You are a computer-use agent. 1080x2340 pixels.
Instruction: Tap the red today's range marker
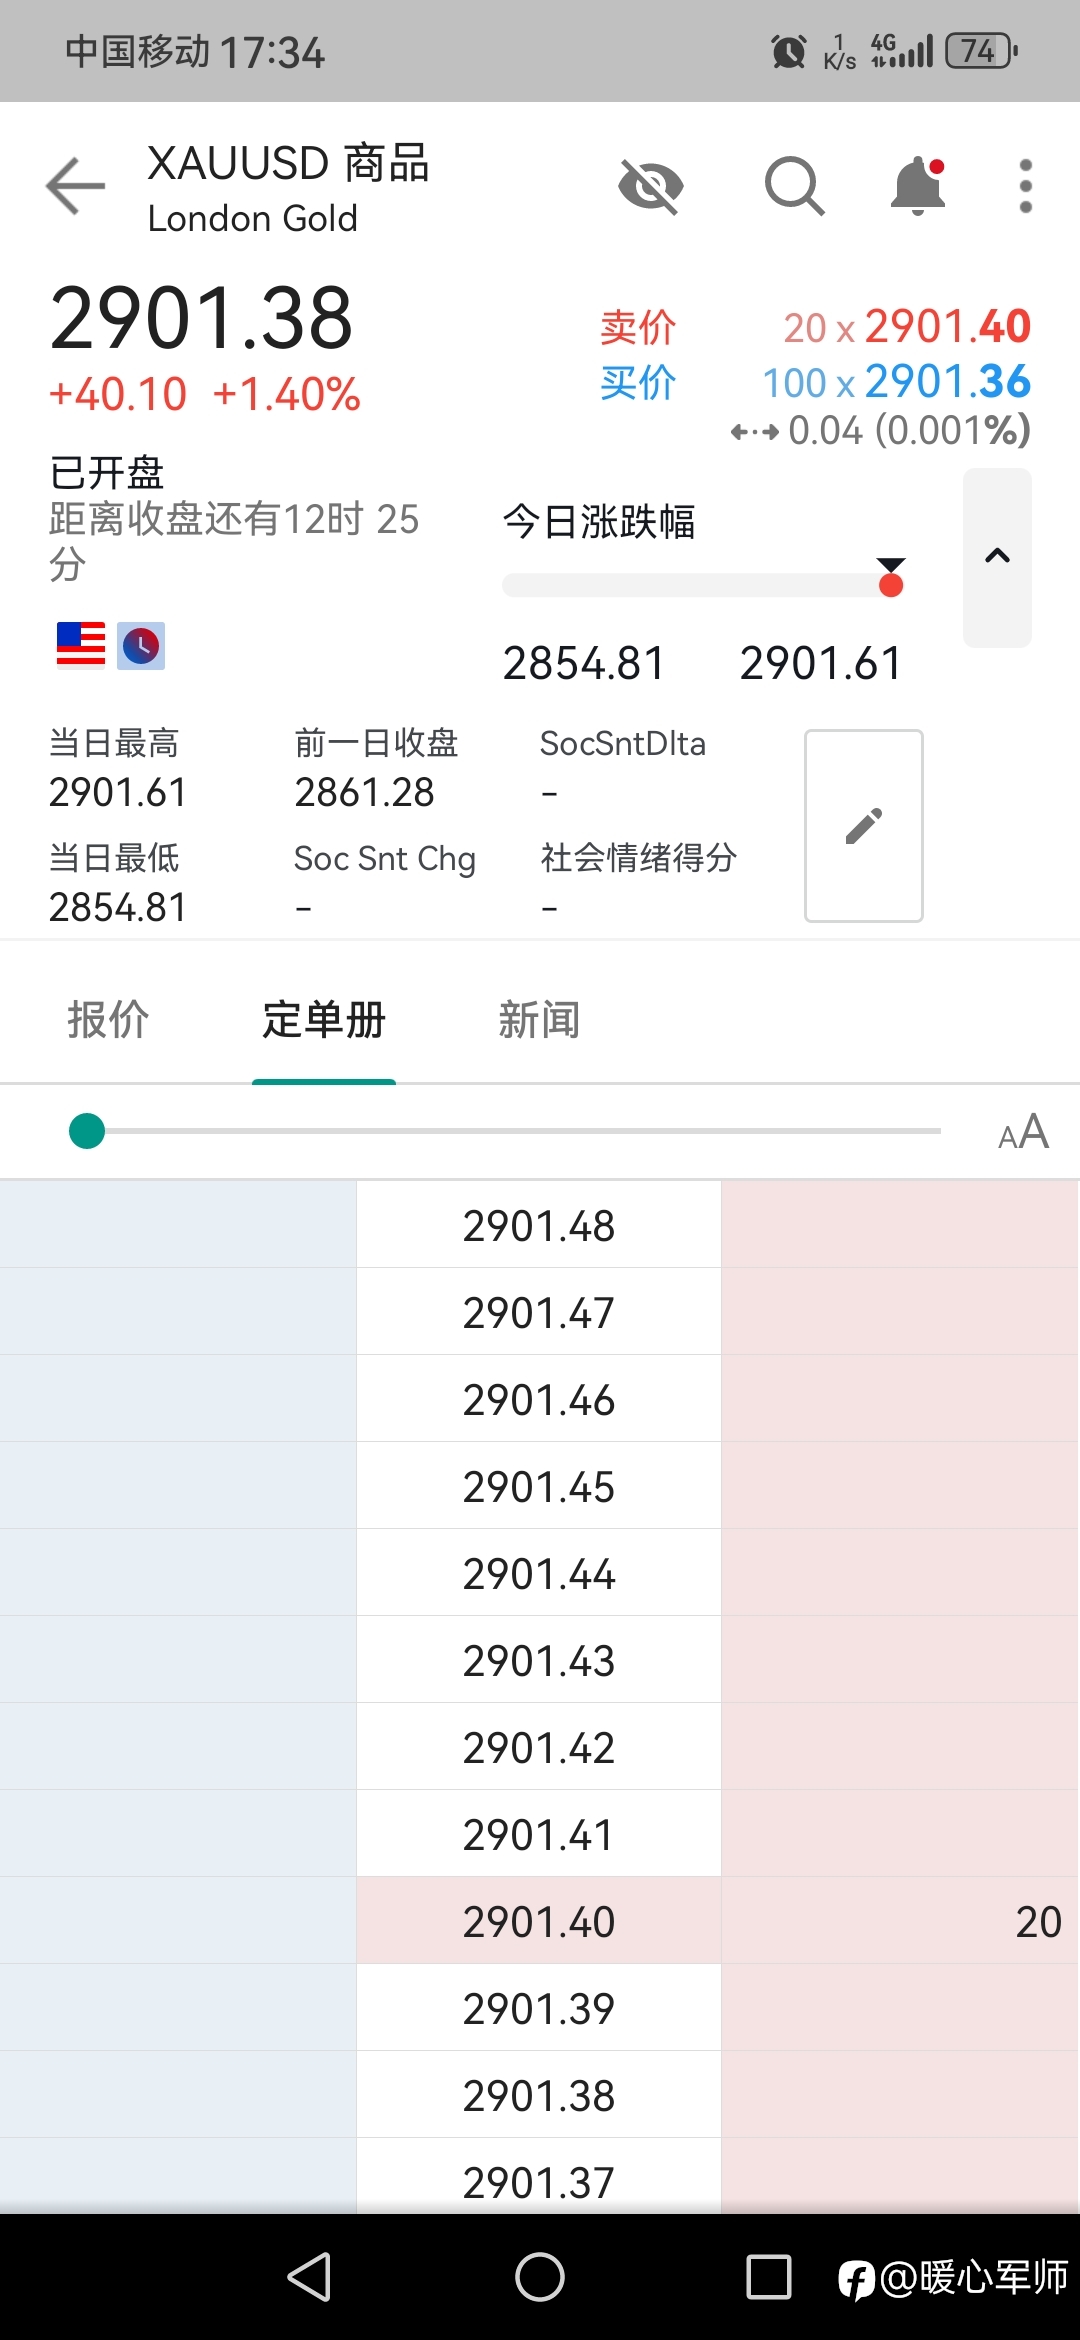coord(891,583)
